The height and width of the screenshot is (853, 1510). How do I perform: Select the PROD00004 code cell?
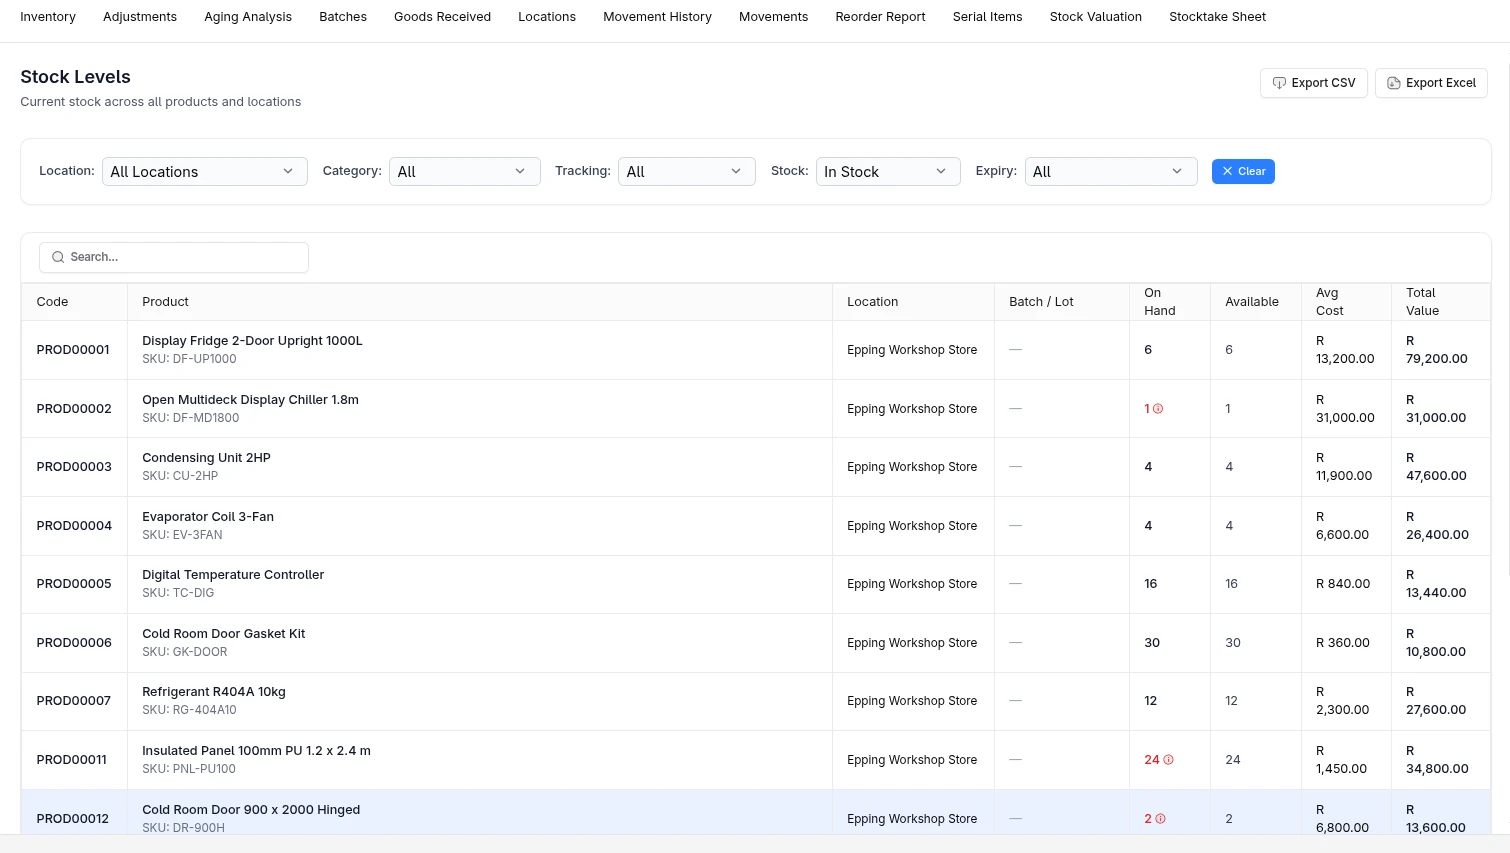(x=74, y=526)
